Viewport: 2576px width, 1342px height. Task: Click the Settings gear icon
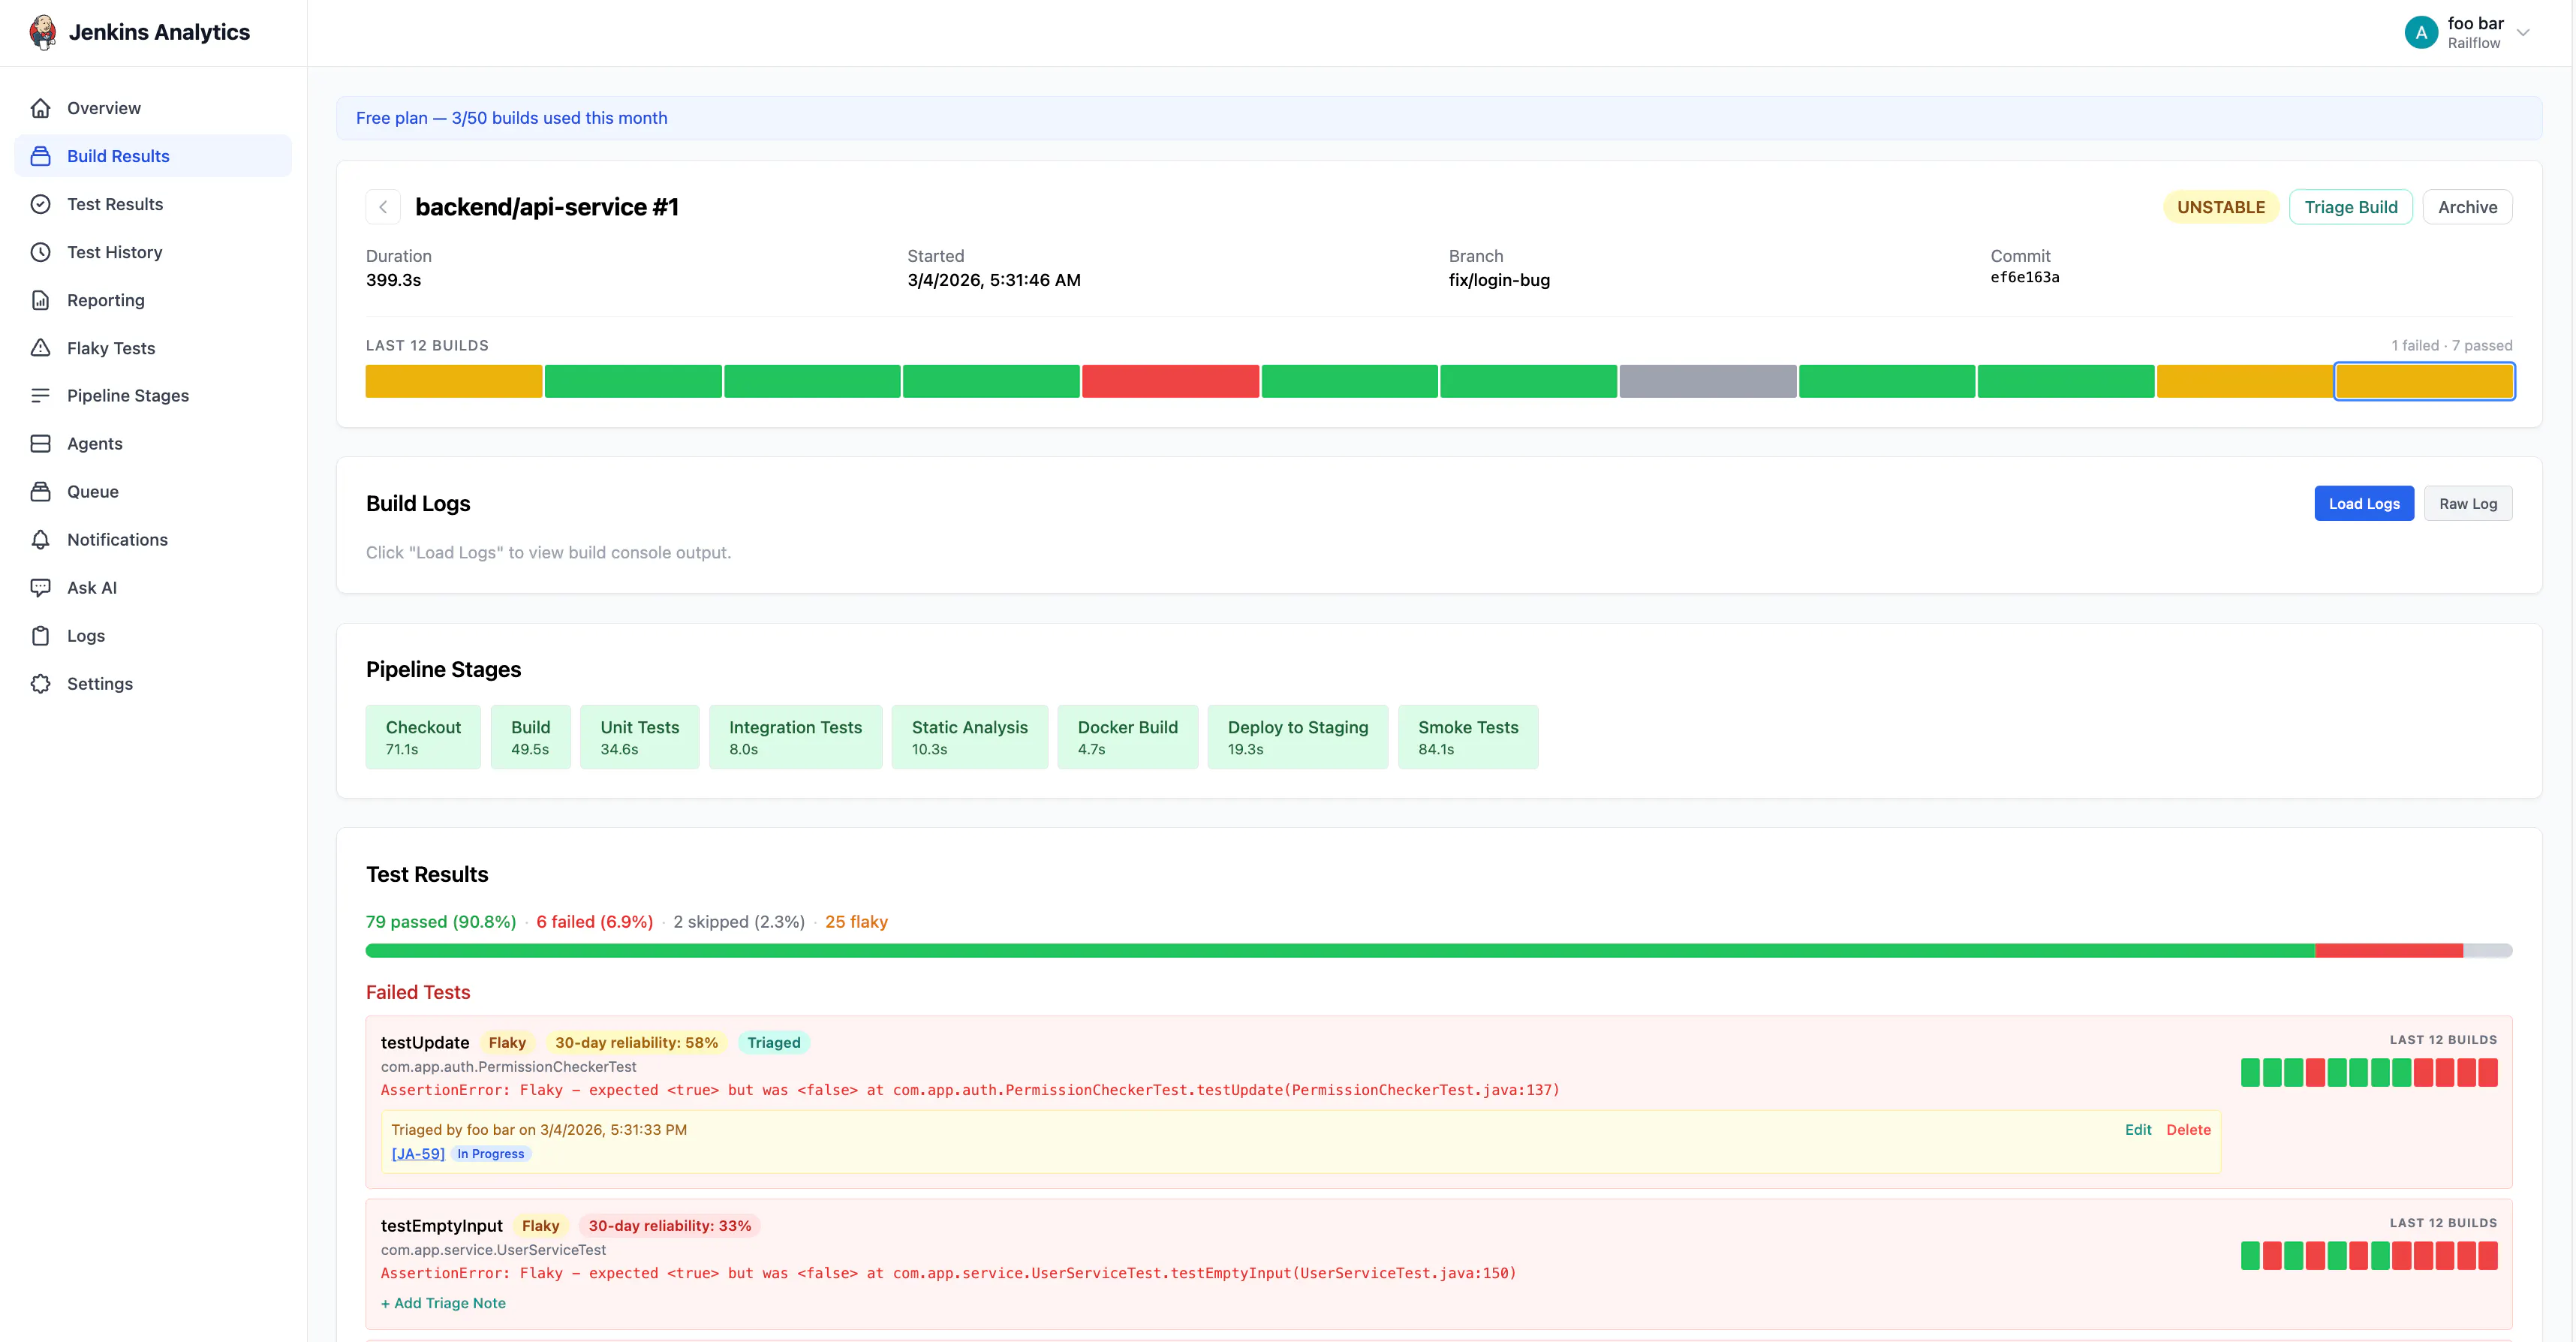pyautogui.click(x=40, y=683)
